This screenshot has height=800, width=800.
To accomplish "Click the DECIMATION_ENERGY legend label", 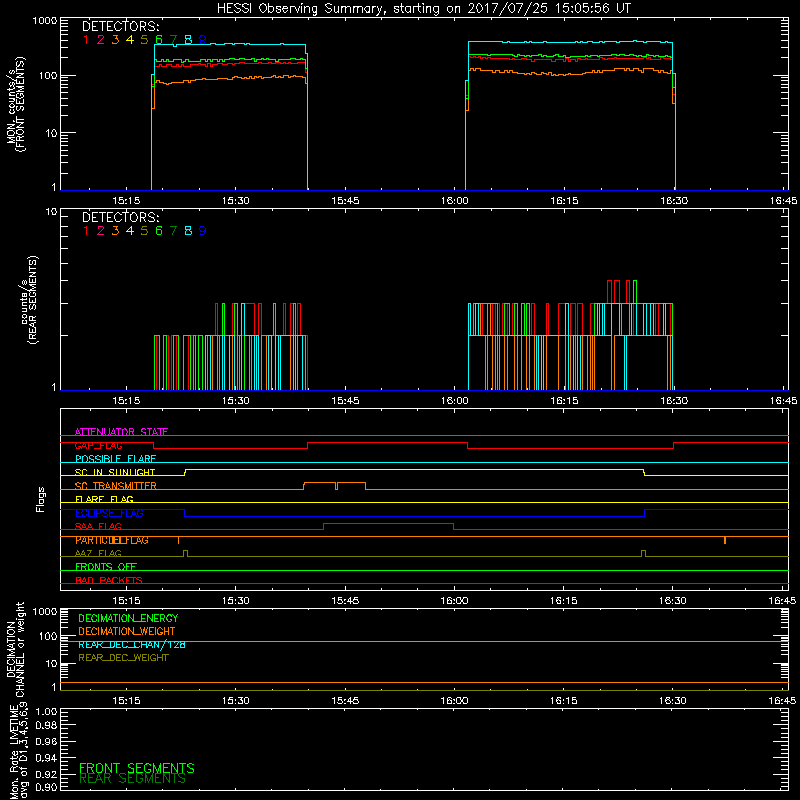I will pos(128,618).
